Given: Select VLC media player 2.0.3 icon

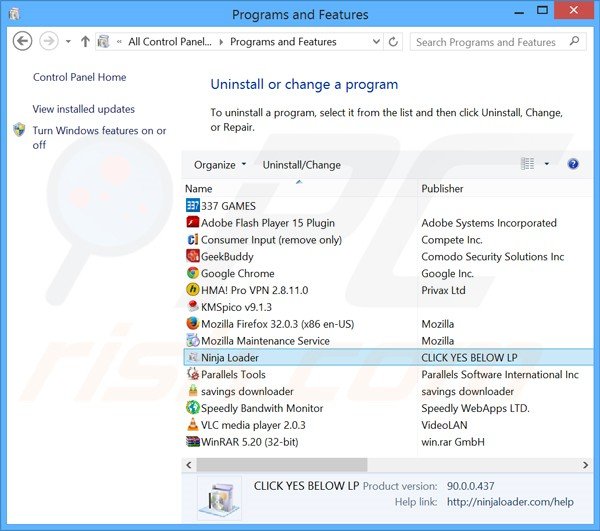Looking at the screenshot, I should pyautogui.click(x=192, y=424).
